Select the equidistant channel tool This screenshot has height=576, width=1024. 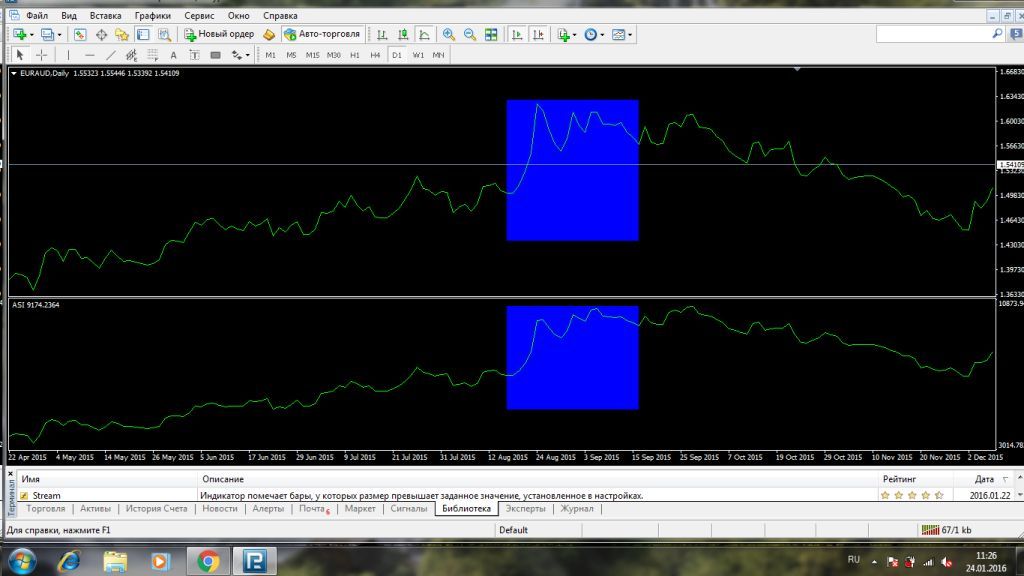tap(131, 55)
